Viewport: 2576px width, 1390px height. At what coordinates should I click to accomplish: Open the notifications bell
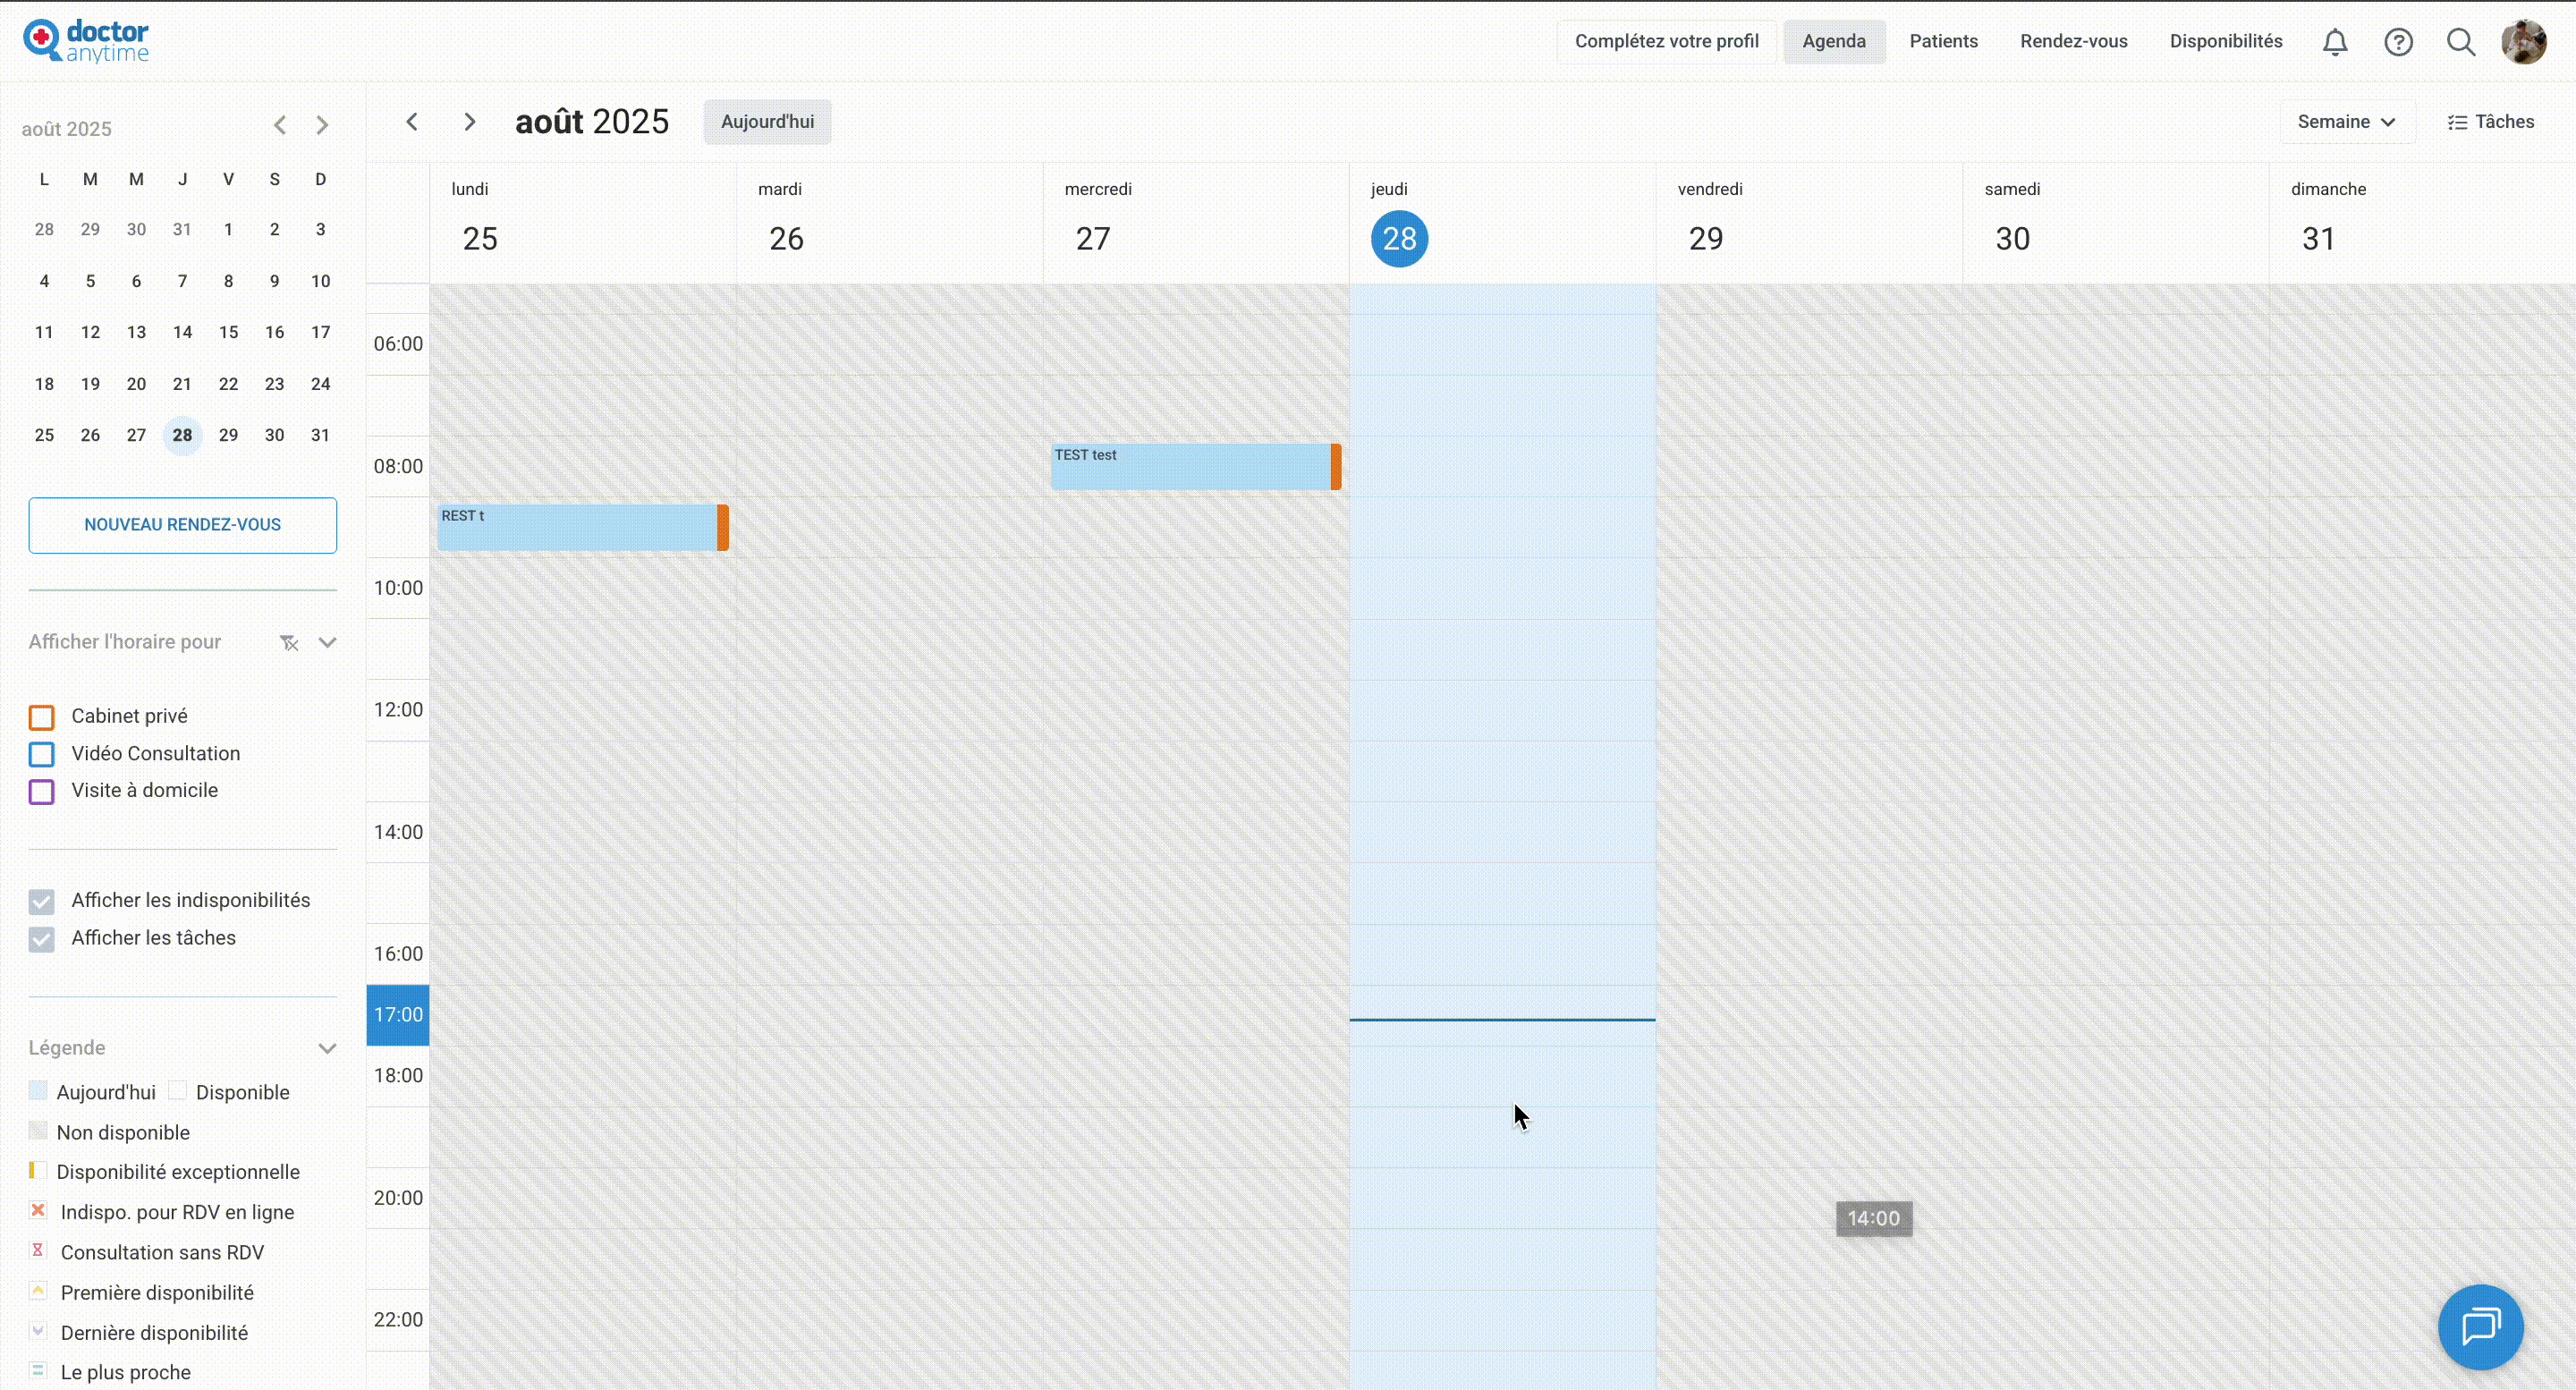pos(2335,42)
